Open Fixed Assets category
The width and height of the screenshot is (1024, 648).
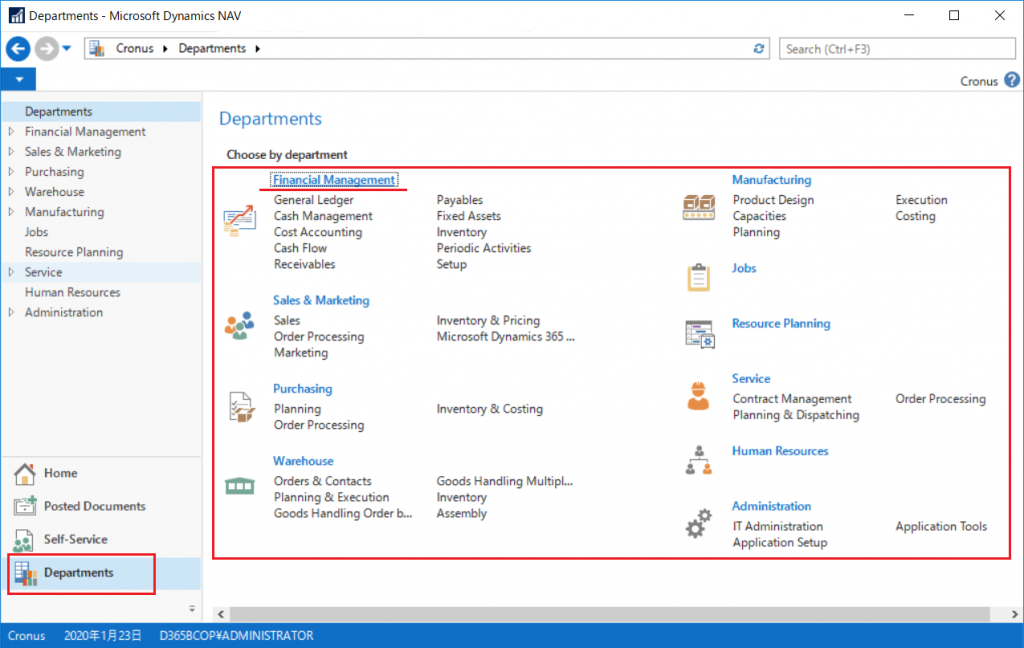469,216
